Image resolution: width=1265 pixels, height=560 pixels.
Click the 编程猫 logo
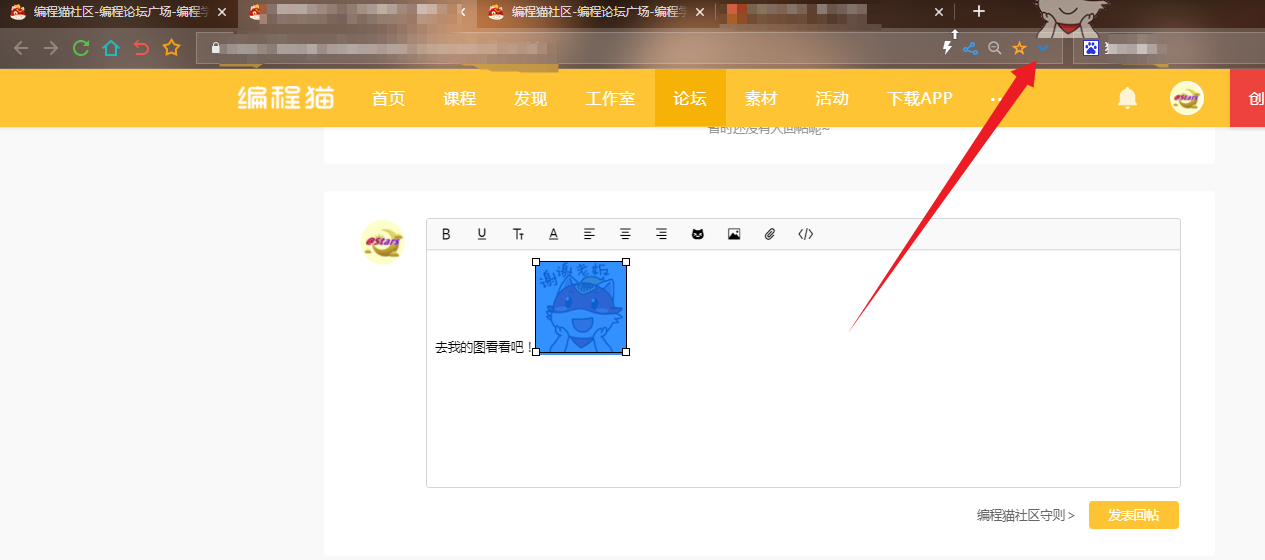click(x=286, y=98)
